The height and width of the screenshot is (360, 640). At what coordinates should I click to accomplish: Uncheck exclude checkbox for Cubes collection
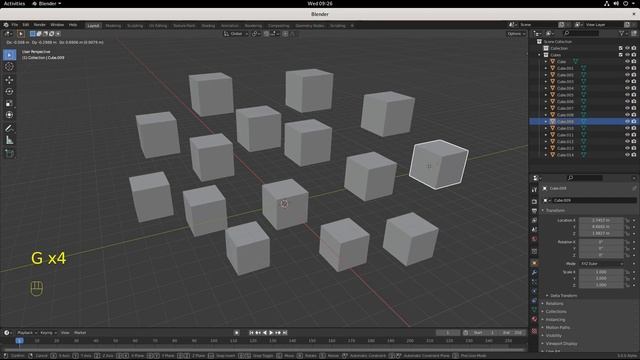pos(621,55)
